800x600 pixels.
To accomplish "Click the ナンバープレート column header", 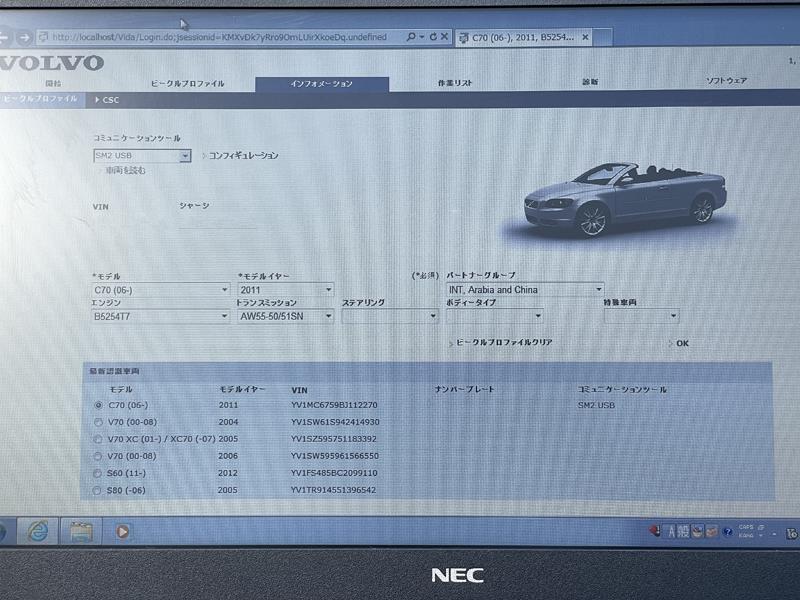I will coord(465,389).
